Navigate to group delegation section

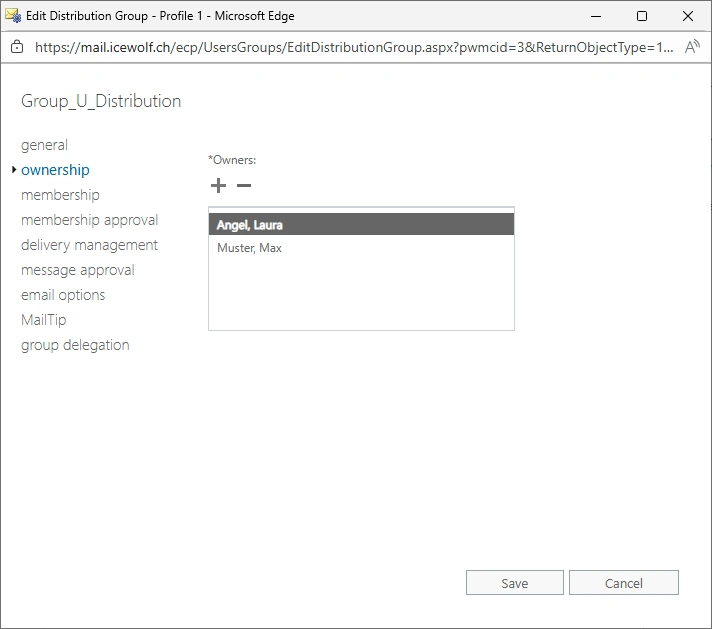(x=75, y=345)
